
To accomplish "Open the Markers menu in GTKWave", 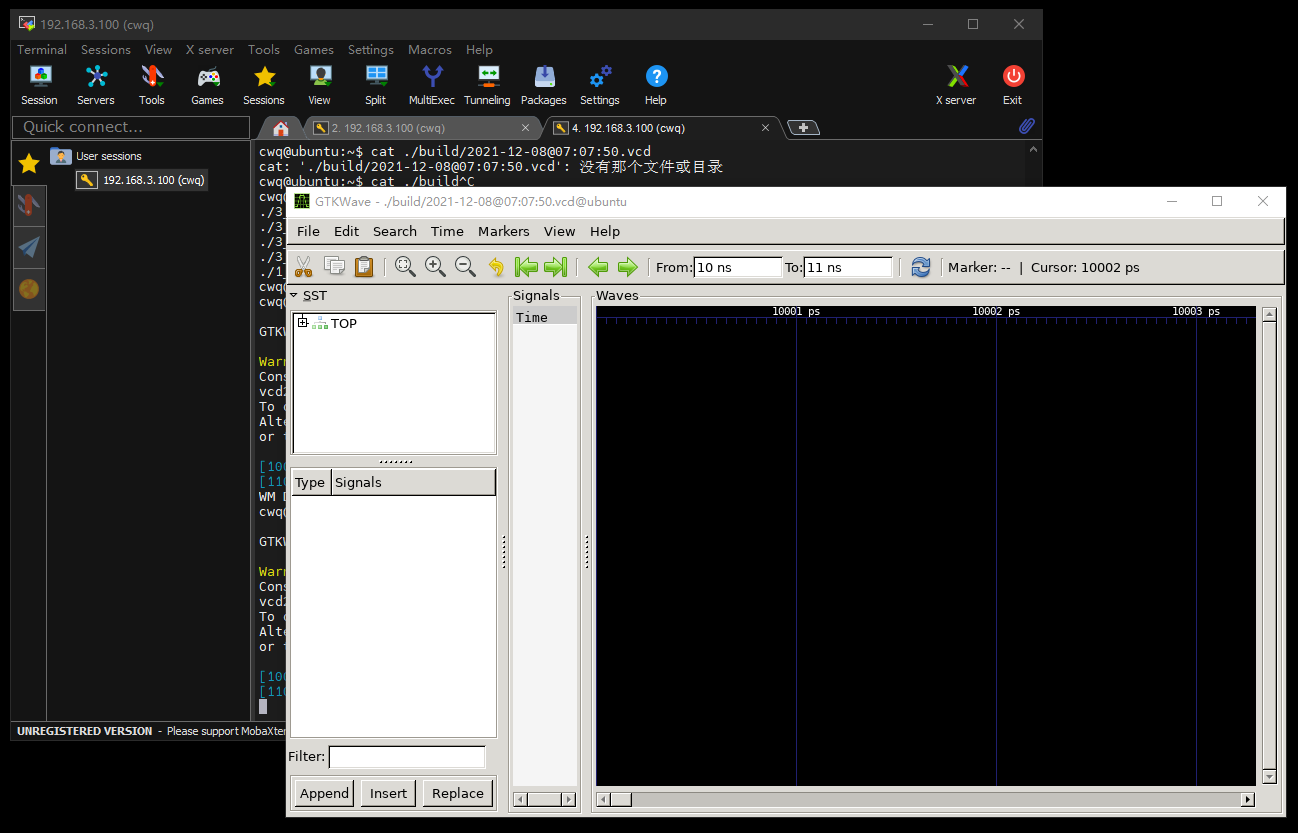I will 504,231.
